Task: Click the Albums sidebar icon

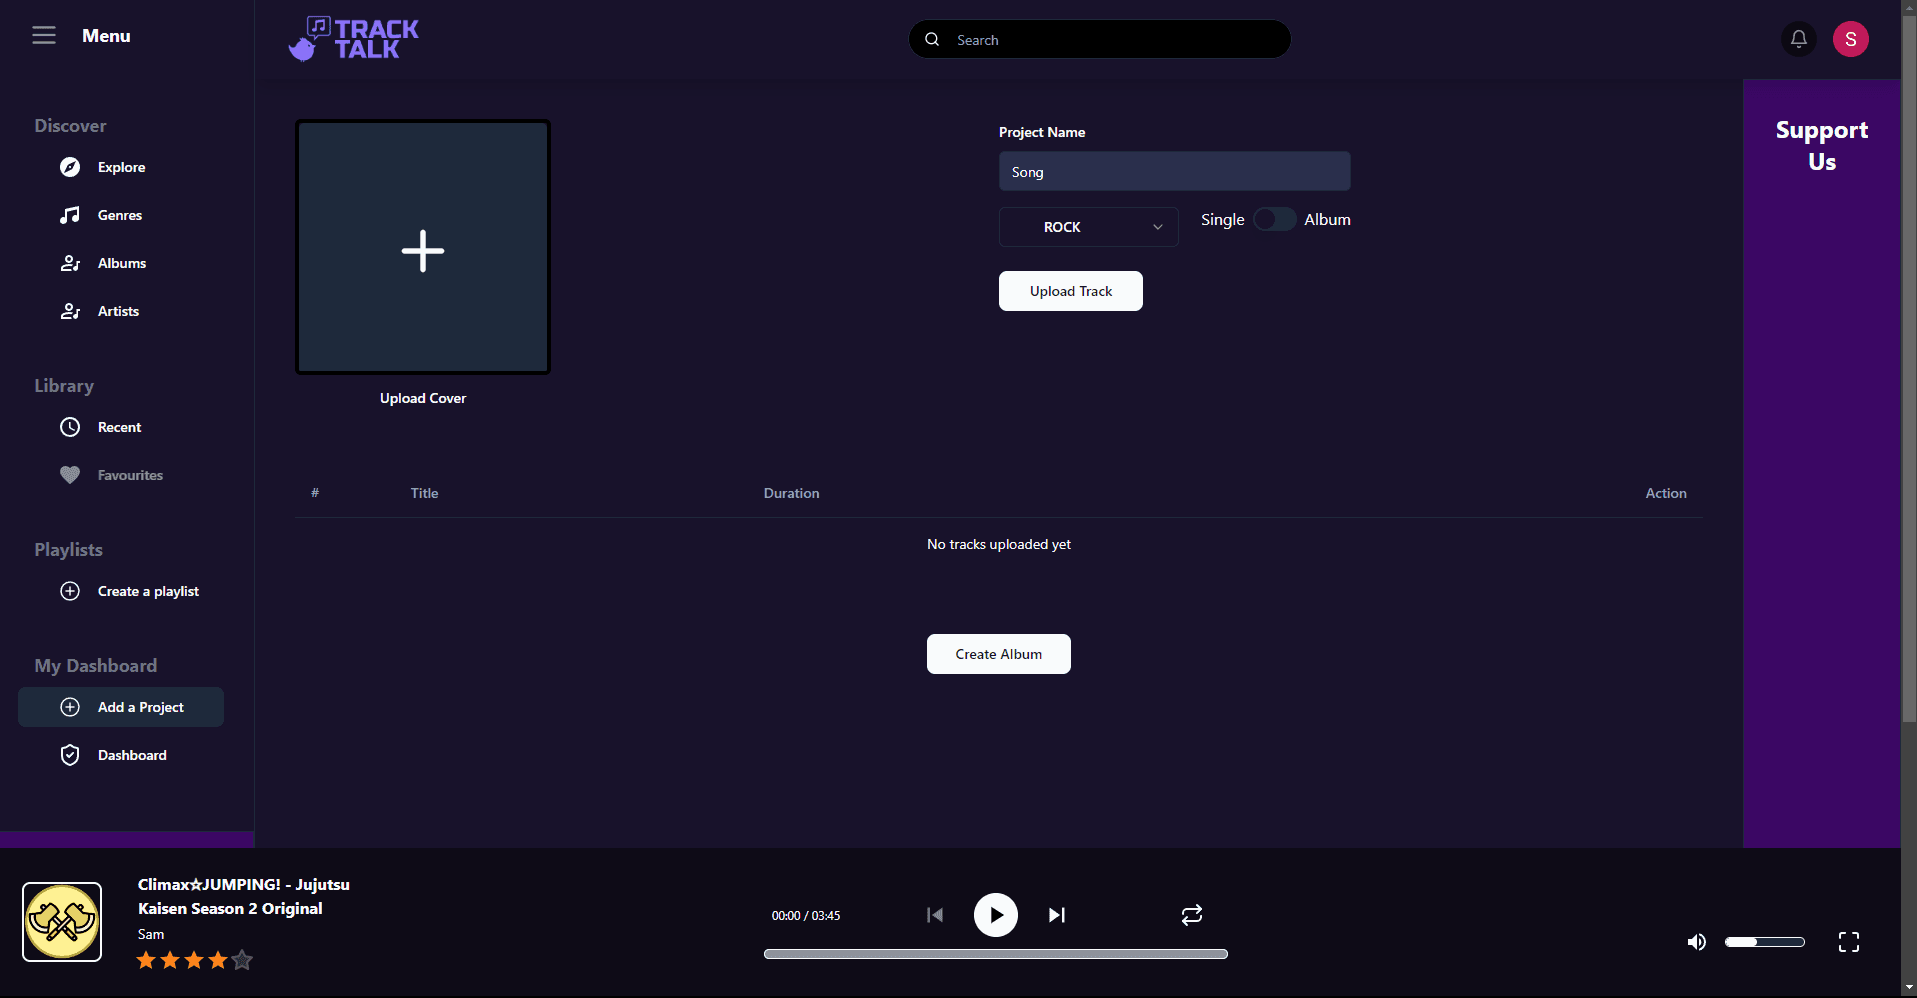Action: 69,263
